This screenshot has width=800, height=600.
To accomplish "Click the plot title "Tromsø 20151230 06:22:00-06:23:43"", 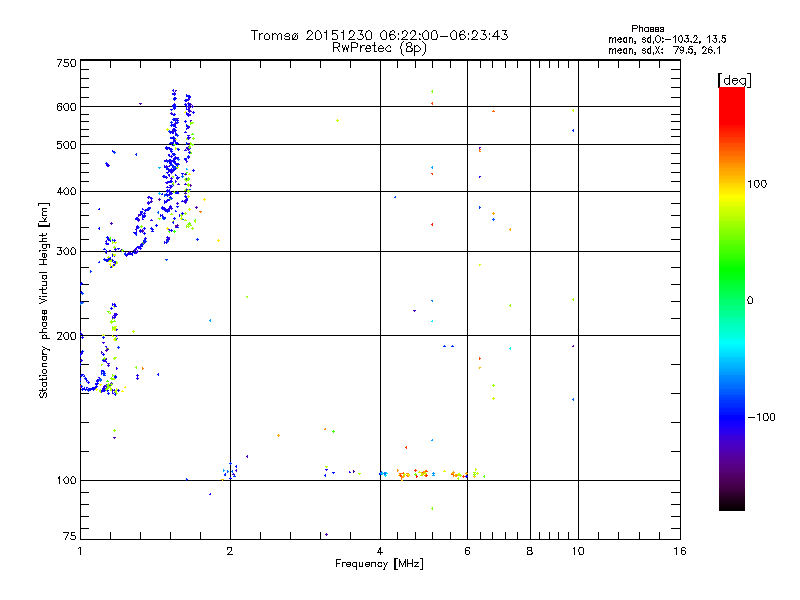I will (380, 35).
